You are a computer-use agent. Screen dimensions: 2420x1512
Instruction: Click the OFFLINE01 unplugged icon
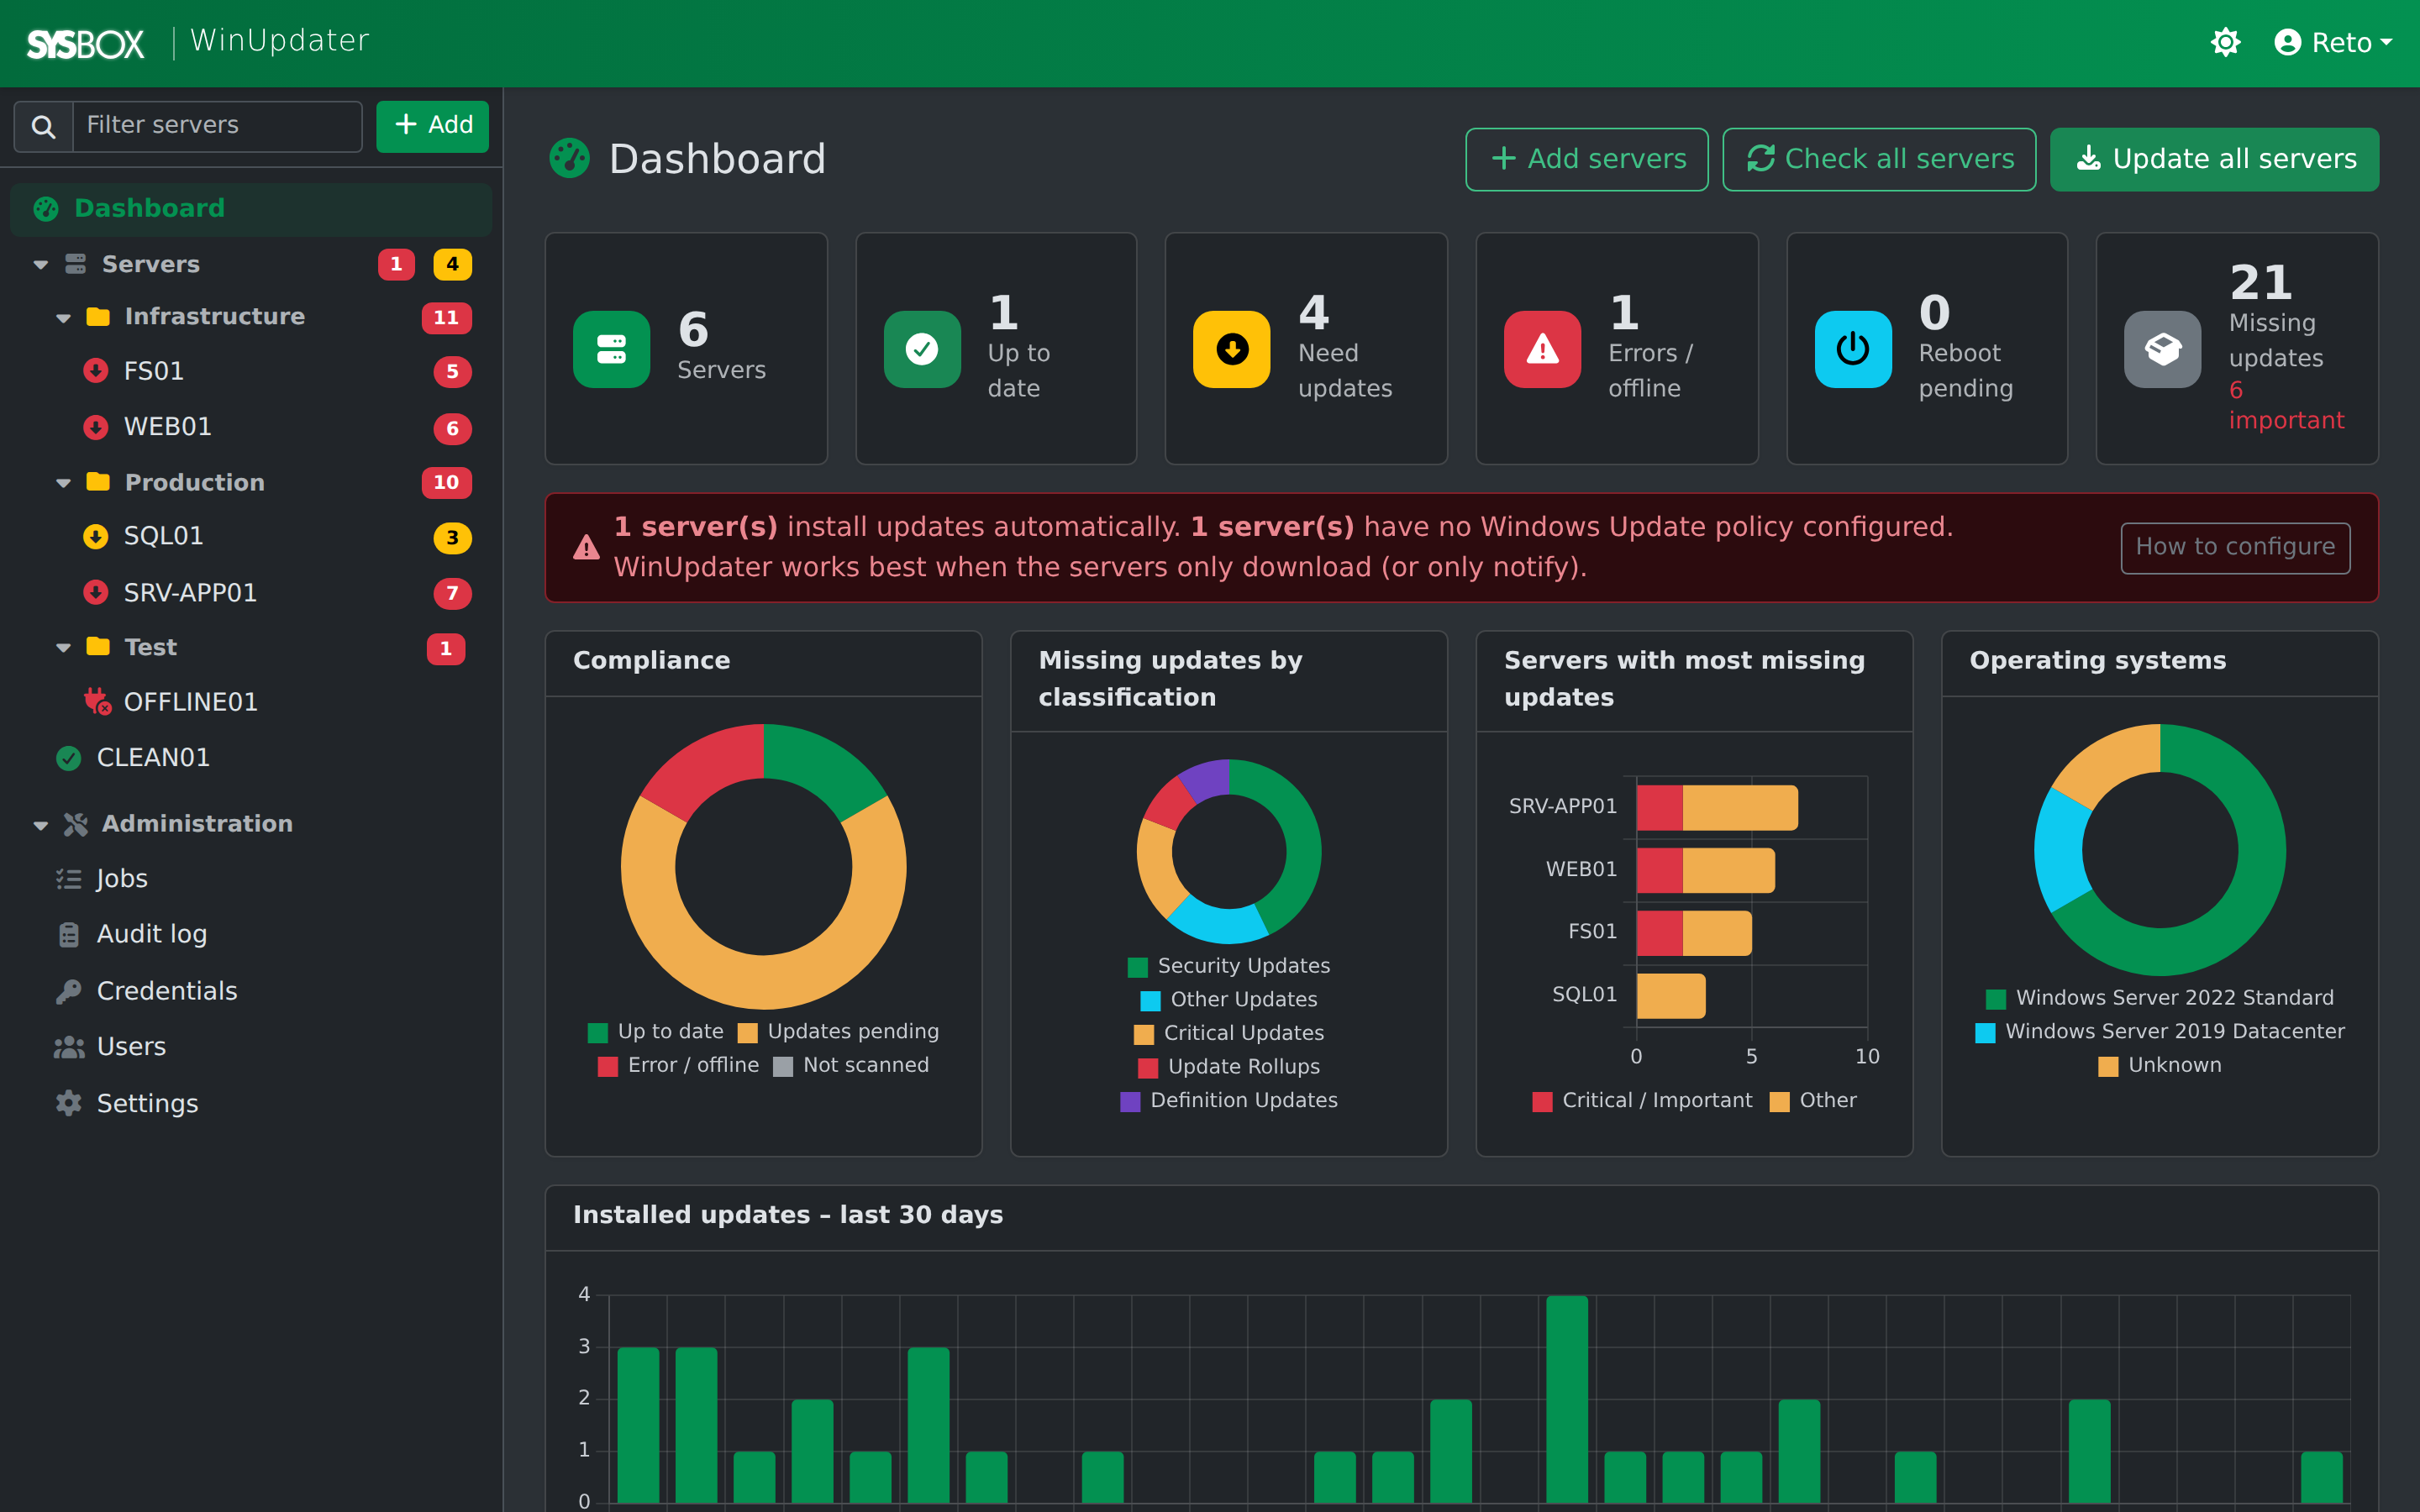coord(97,702)
